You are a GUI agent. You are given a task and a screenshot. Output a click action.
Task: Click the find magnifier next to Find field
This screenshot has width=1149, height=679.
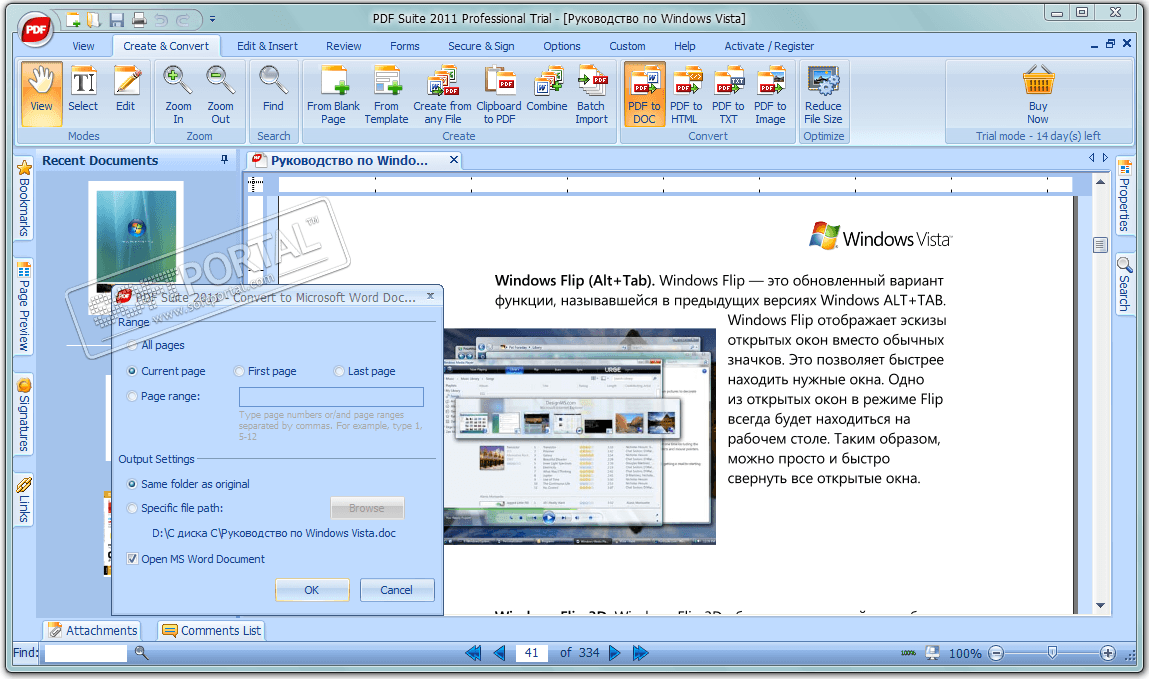141,653
